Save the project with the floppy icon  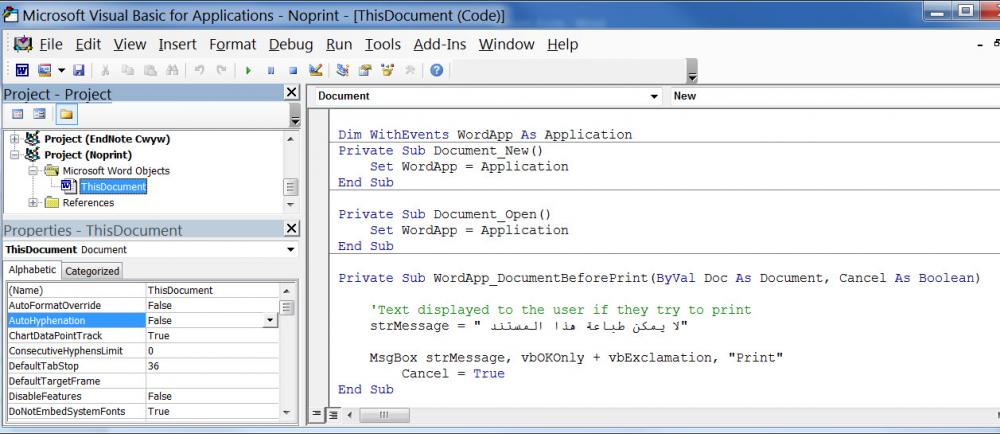(79, 70)
